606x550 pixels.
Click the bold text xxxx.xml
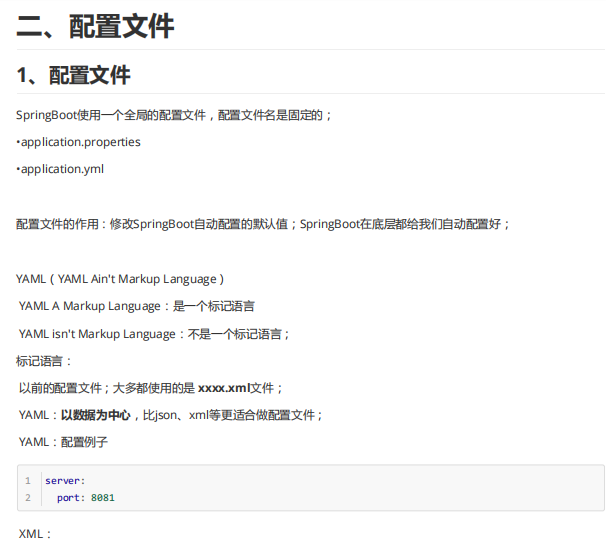[x=224, y=388]
